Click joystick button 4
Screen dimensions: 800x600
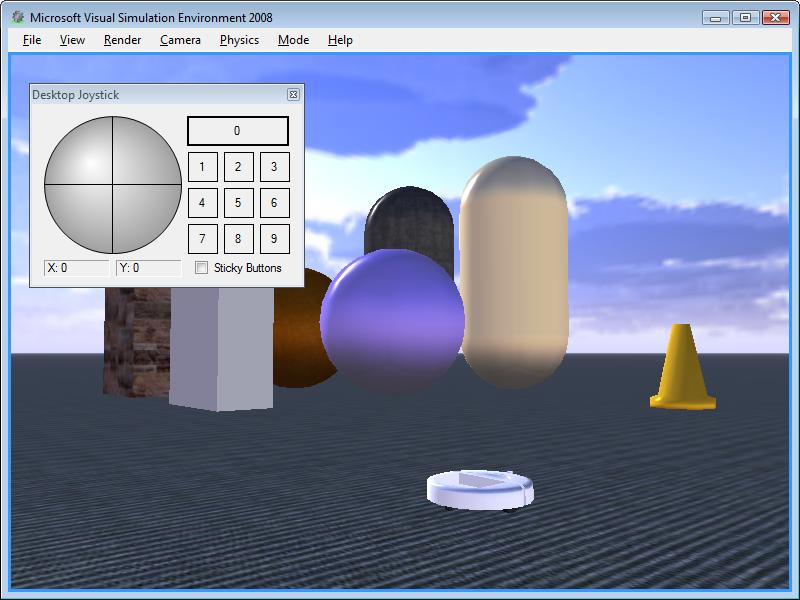point(203,203)
